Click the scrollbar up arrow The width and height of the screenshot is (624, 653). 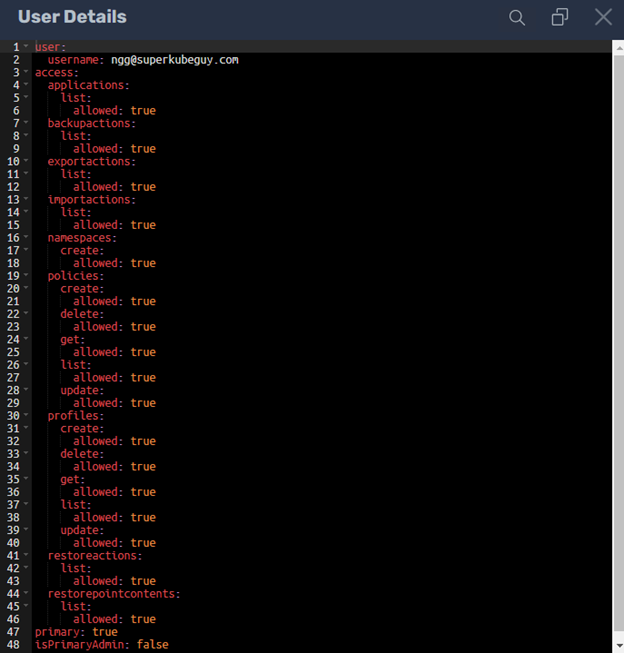pos(618,48)
